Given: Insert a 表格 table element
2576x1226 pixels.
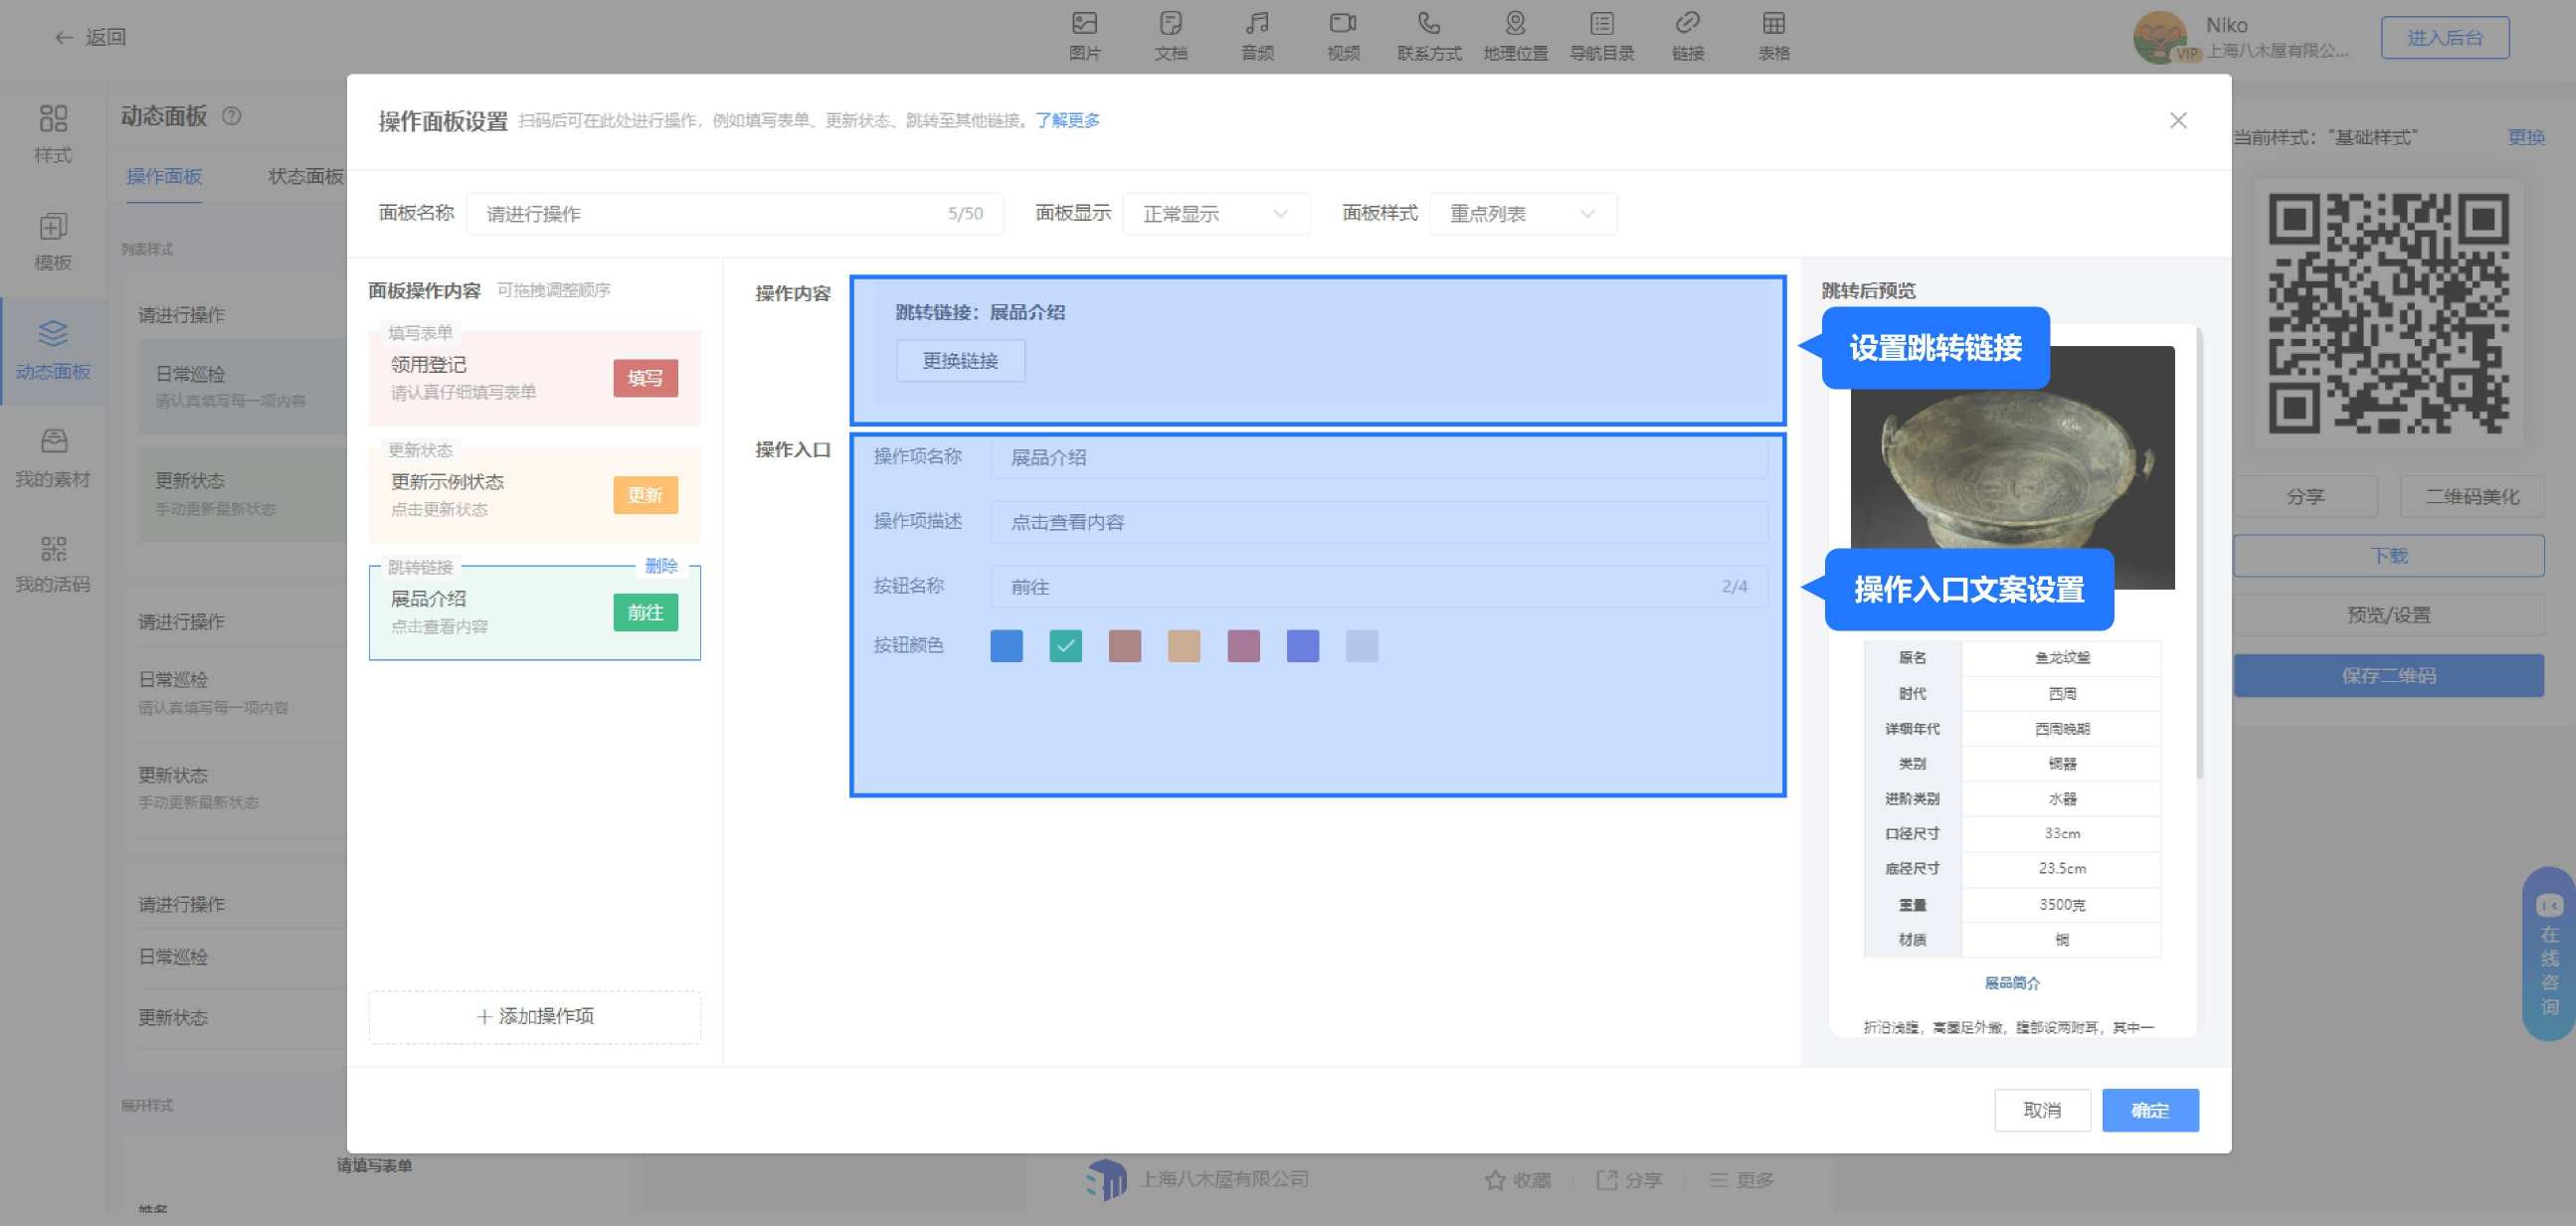Looking at the screenshot, I should coord(1773,36).
